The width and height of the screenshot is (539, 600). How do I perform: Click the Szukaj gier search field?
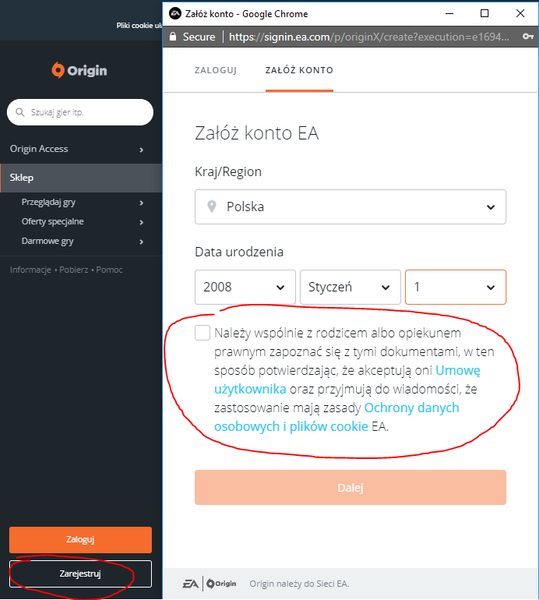point(80,112)
